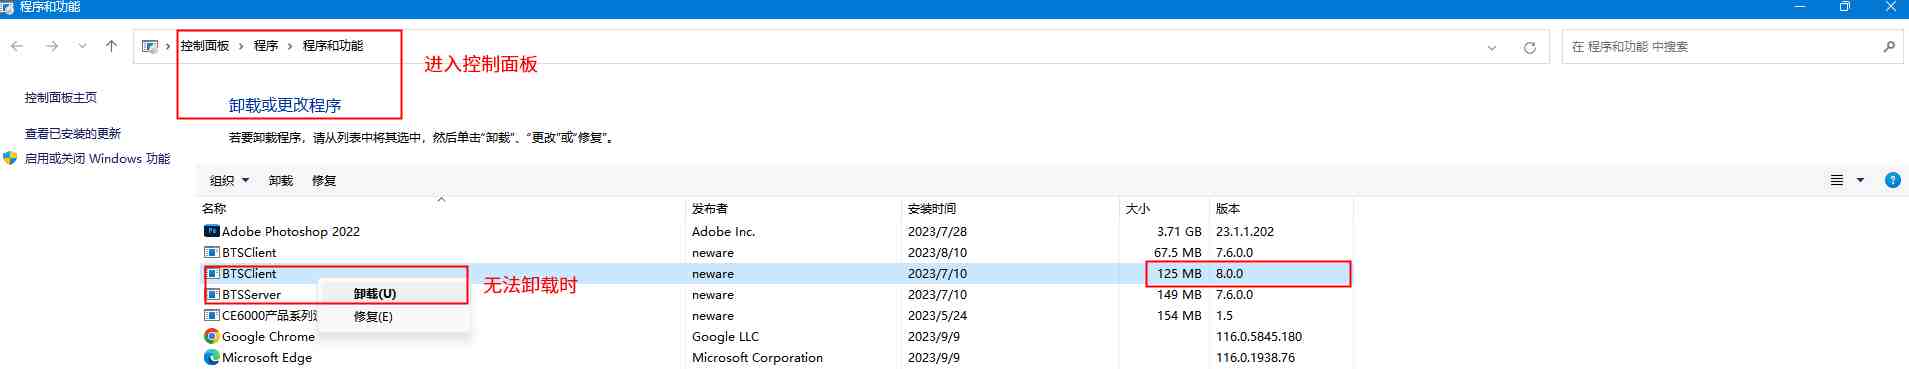The image size is (1909, 369).
Task: Open 查看已安装的更新 link
Action: click(x=73, y=134)
